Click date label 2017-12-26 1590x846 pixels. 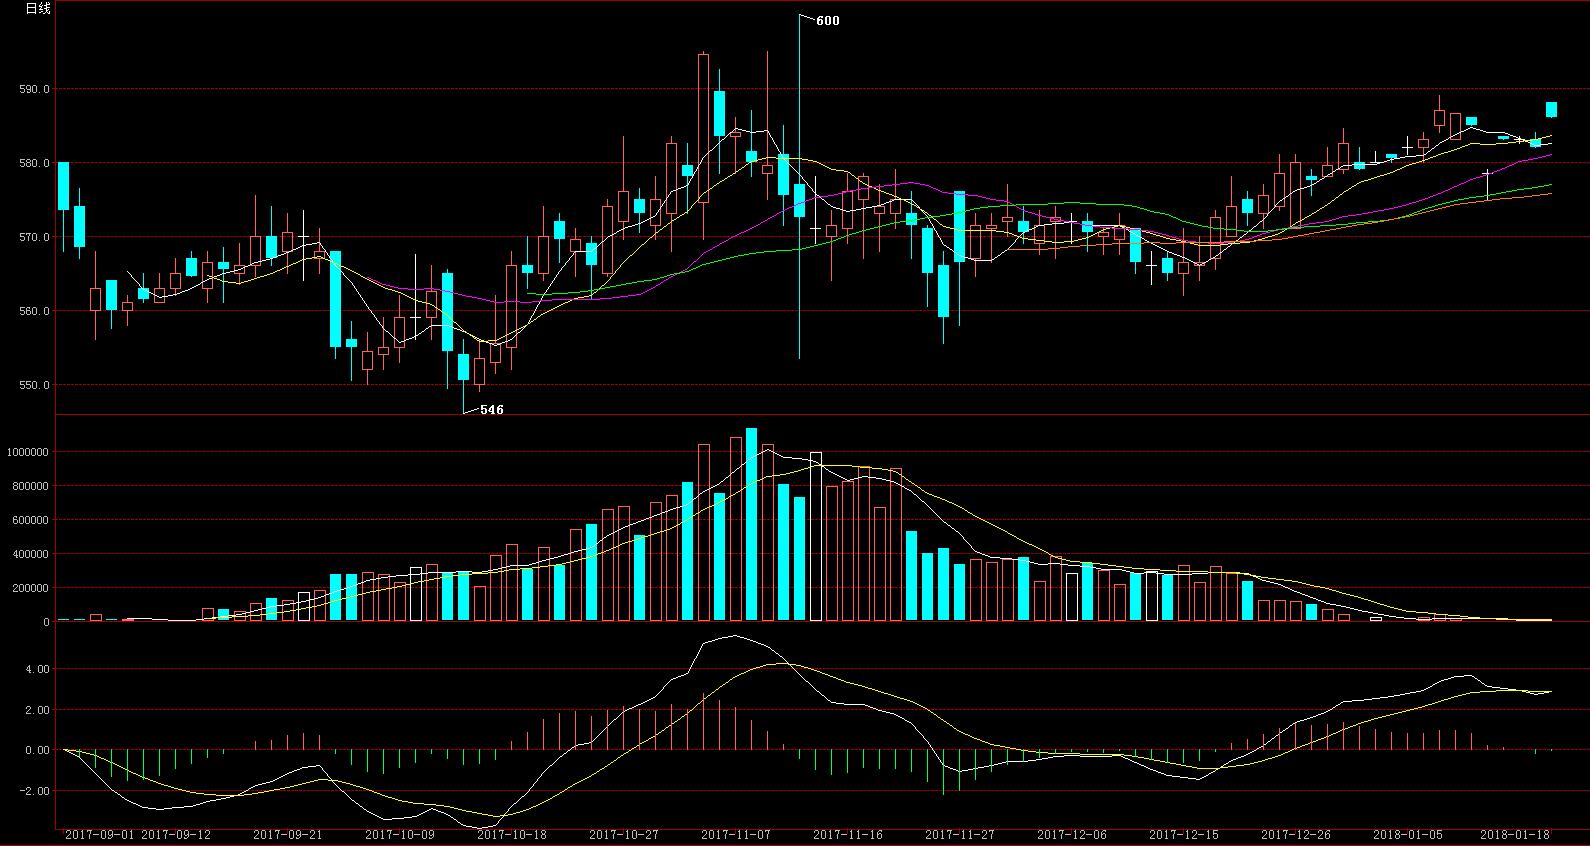(1296, 834)
